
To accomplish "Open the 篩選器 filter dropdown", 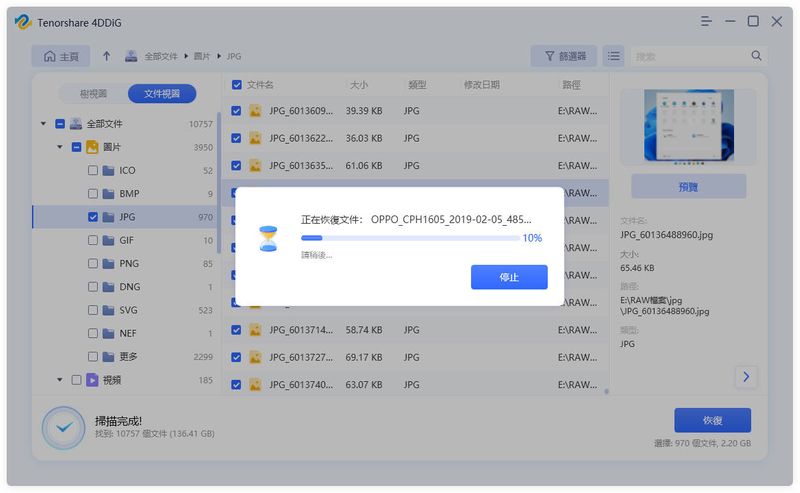I will [564, 56].
